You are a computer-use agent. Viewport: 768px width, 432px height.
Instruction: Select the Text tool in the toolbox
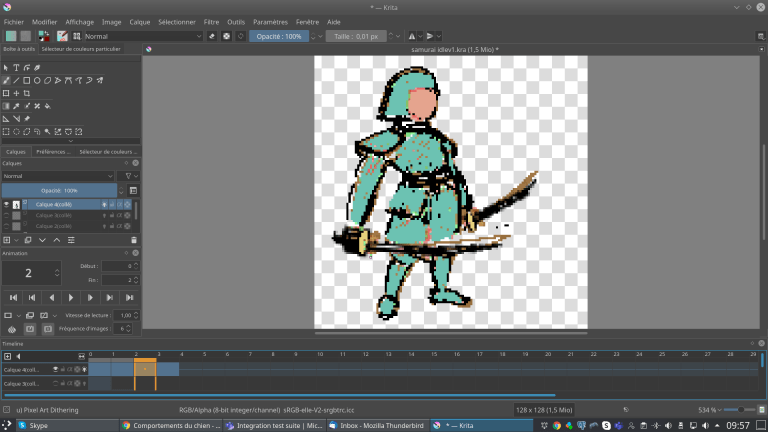[x=16, y=68]
